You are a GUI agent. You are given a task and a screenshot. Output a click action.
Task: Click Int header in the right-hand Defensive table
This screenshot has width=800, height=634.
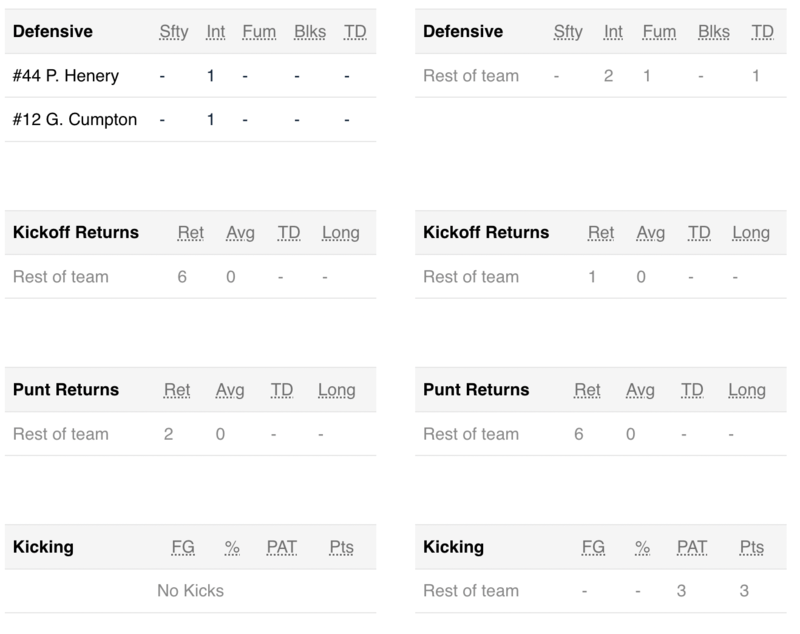pos(613,32)
